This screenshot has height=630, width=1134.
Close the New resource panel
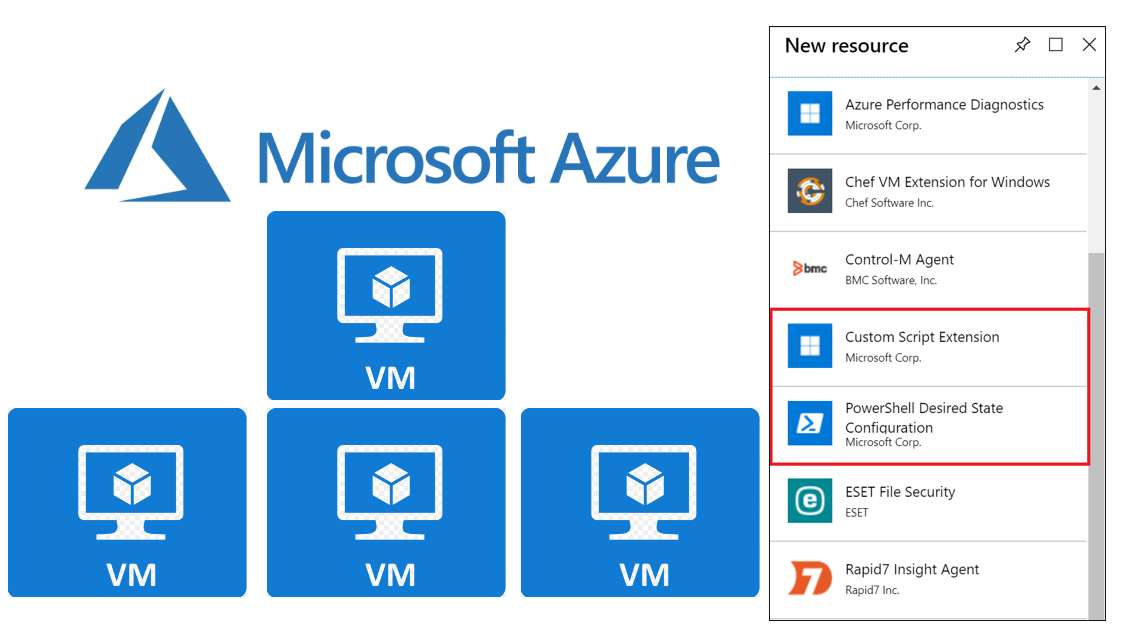[x=1089, y=45]
